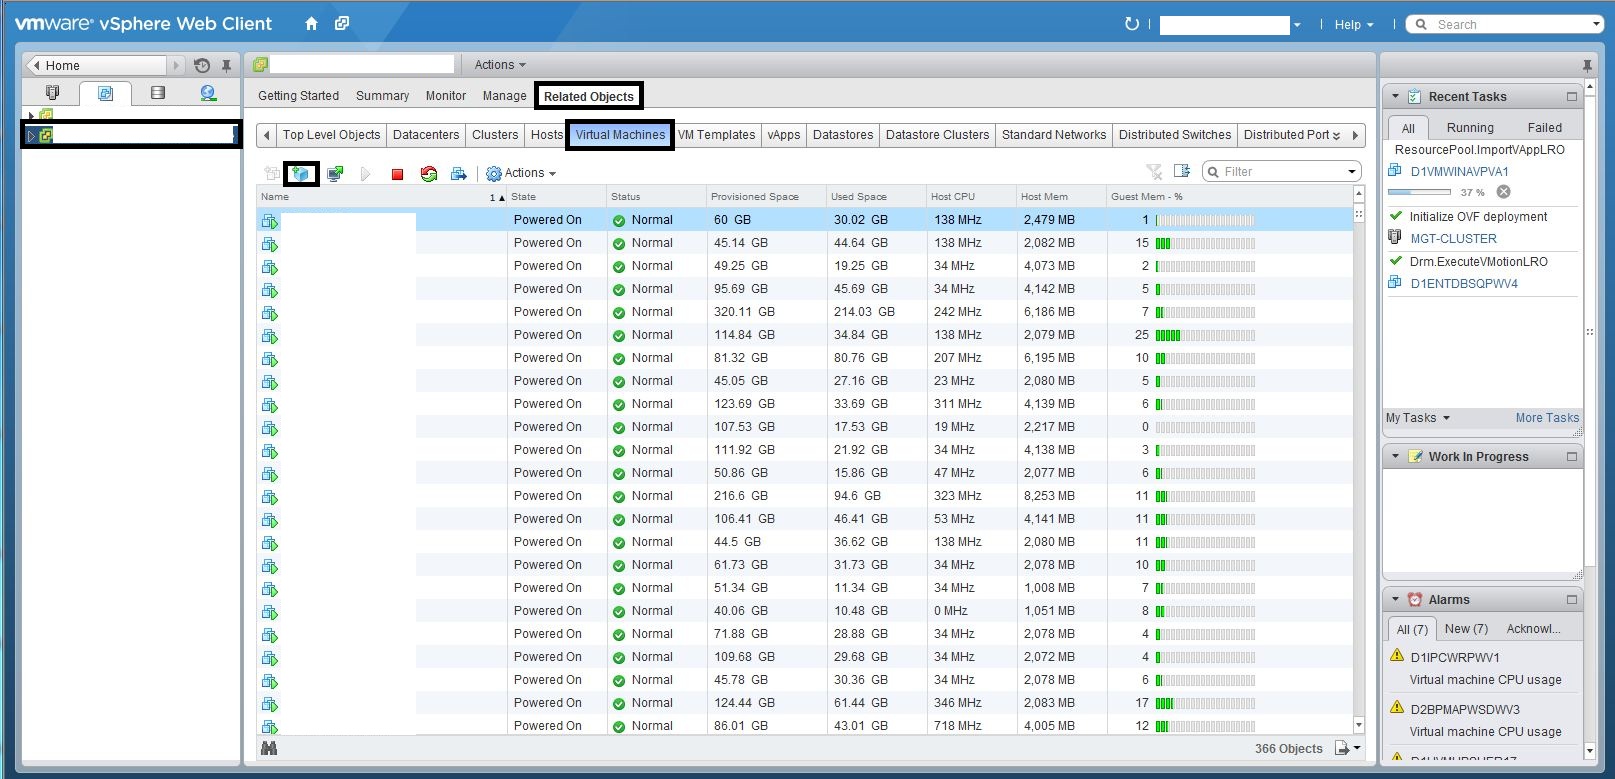Click the vSphere home icon in header
This screenshot has height=779, width=1615.
pyautogui.click(x=311, y=24)
